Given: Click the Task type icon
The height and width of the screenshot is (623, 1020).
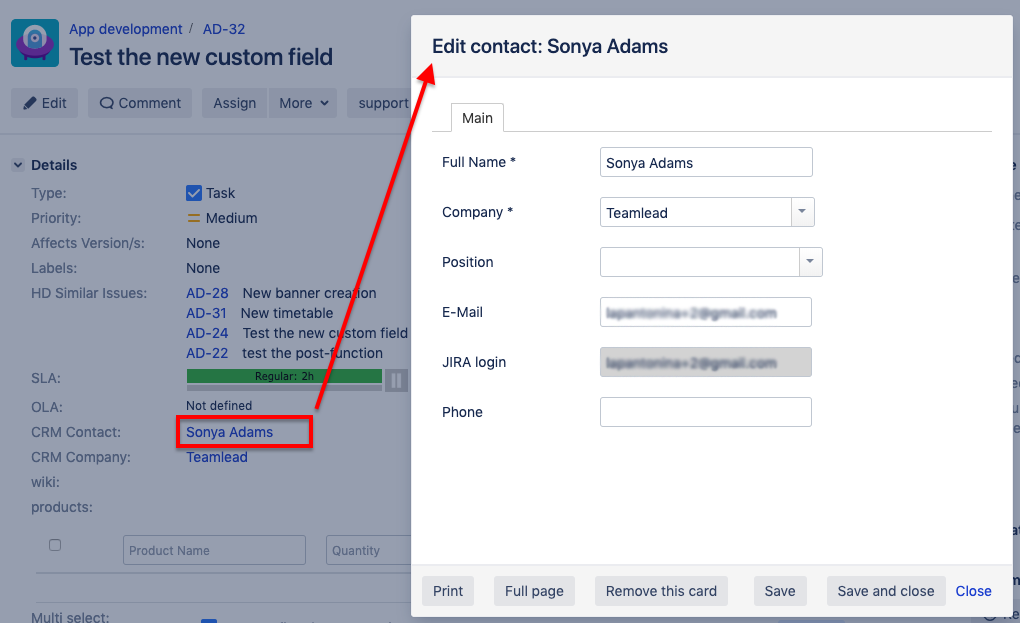Looking at the screenshot, I should [194, 193].
